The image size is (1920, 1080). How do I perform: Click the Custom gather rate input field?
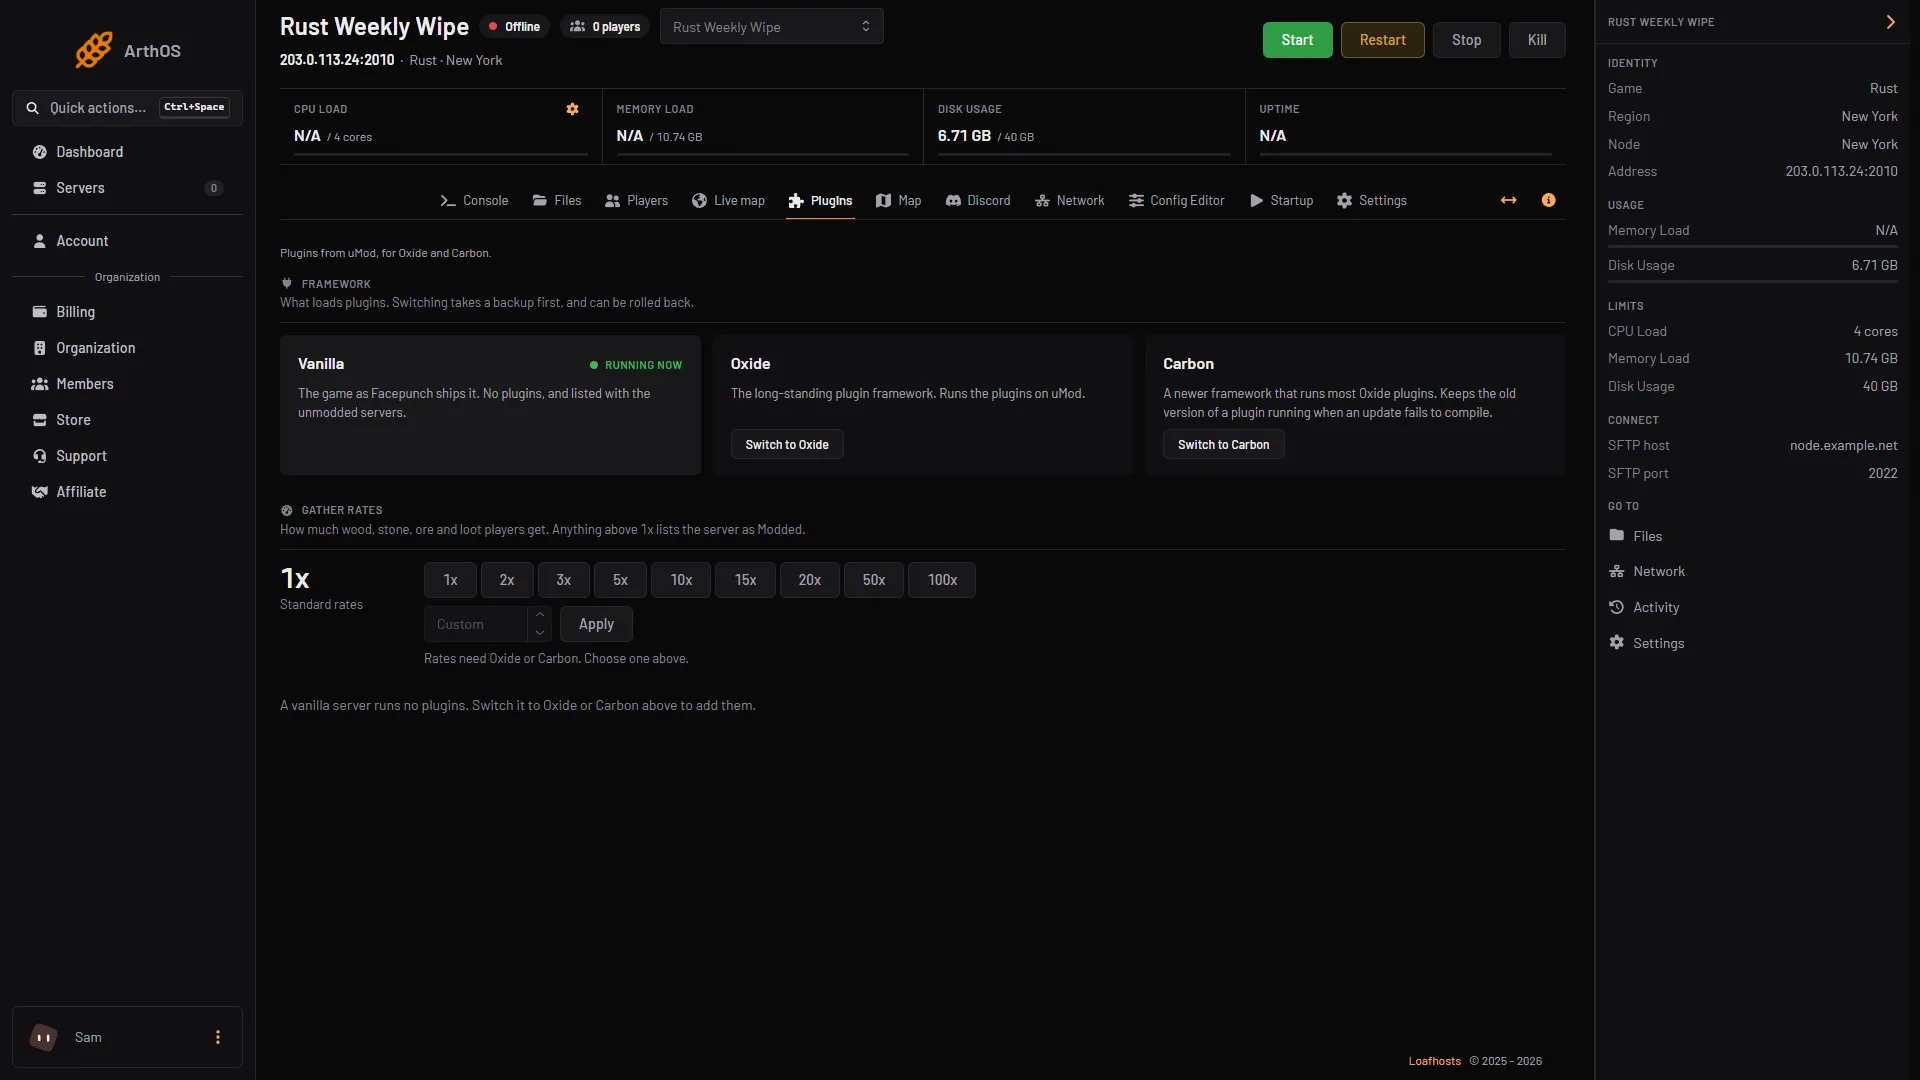pos(476,624)
